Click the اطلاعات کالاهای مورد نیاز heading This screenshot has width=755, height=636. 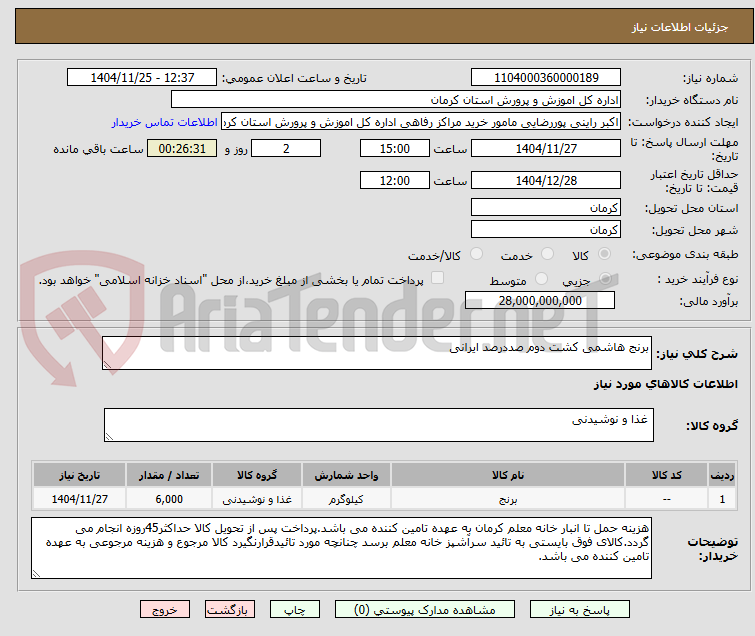(x=665, y=384)
